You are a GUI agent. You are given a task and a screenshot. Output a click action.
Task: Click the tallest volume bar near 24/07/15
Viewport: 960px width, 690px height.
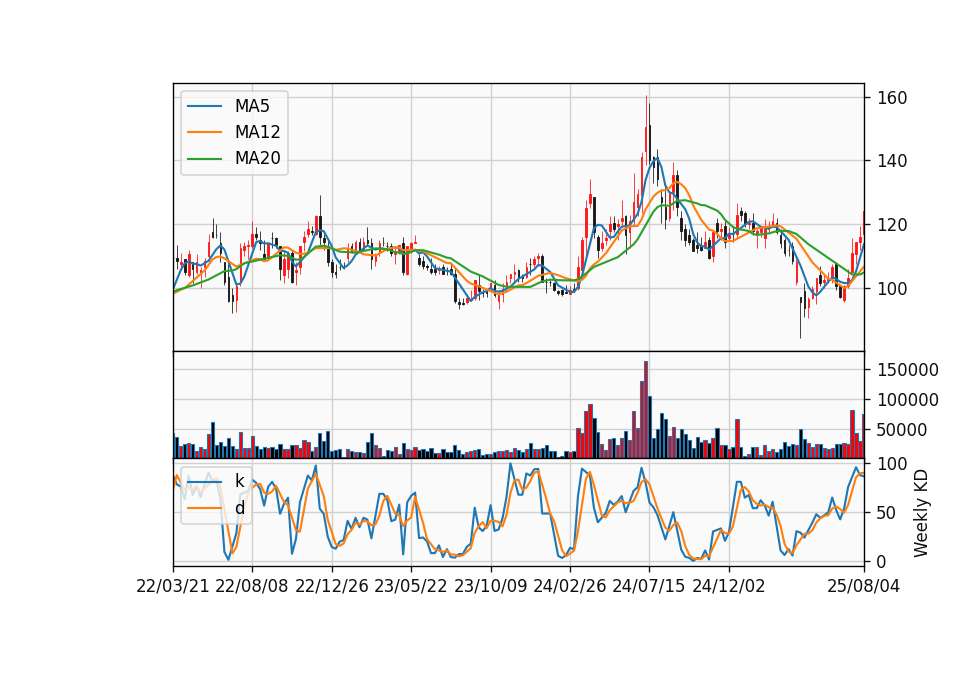[646, 410]
